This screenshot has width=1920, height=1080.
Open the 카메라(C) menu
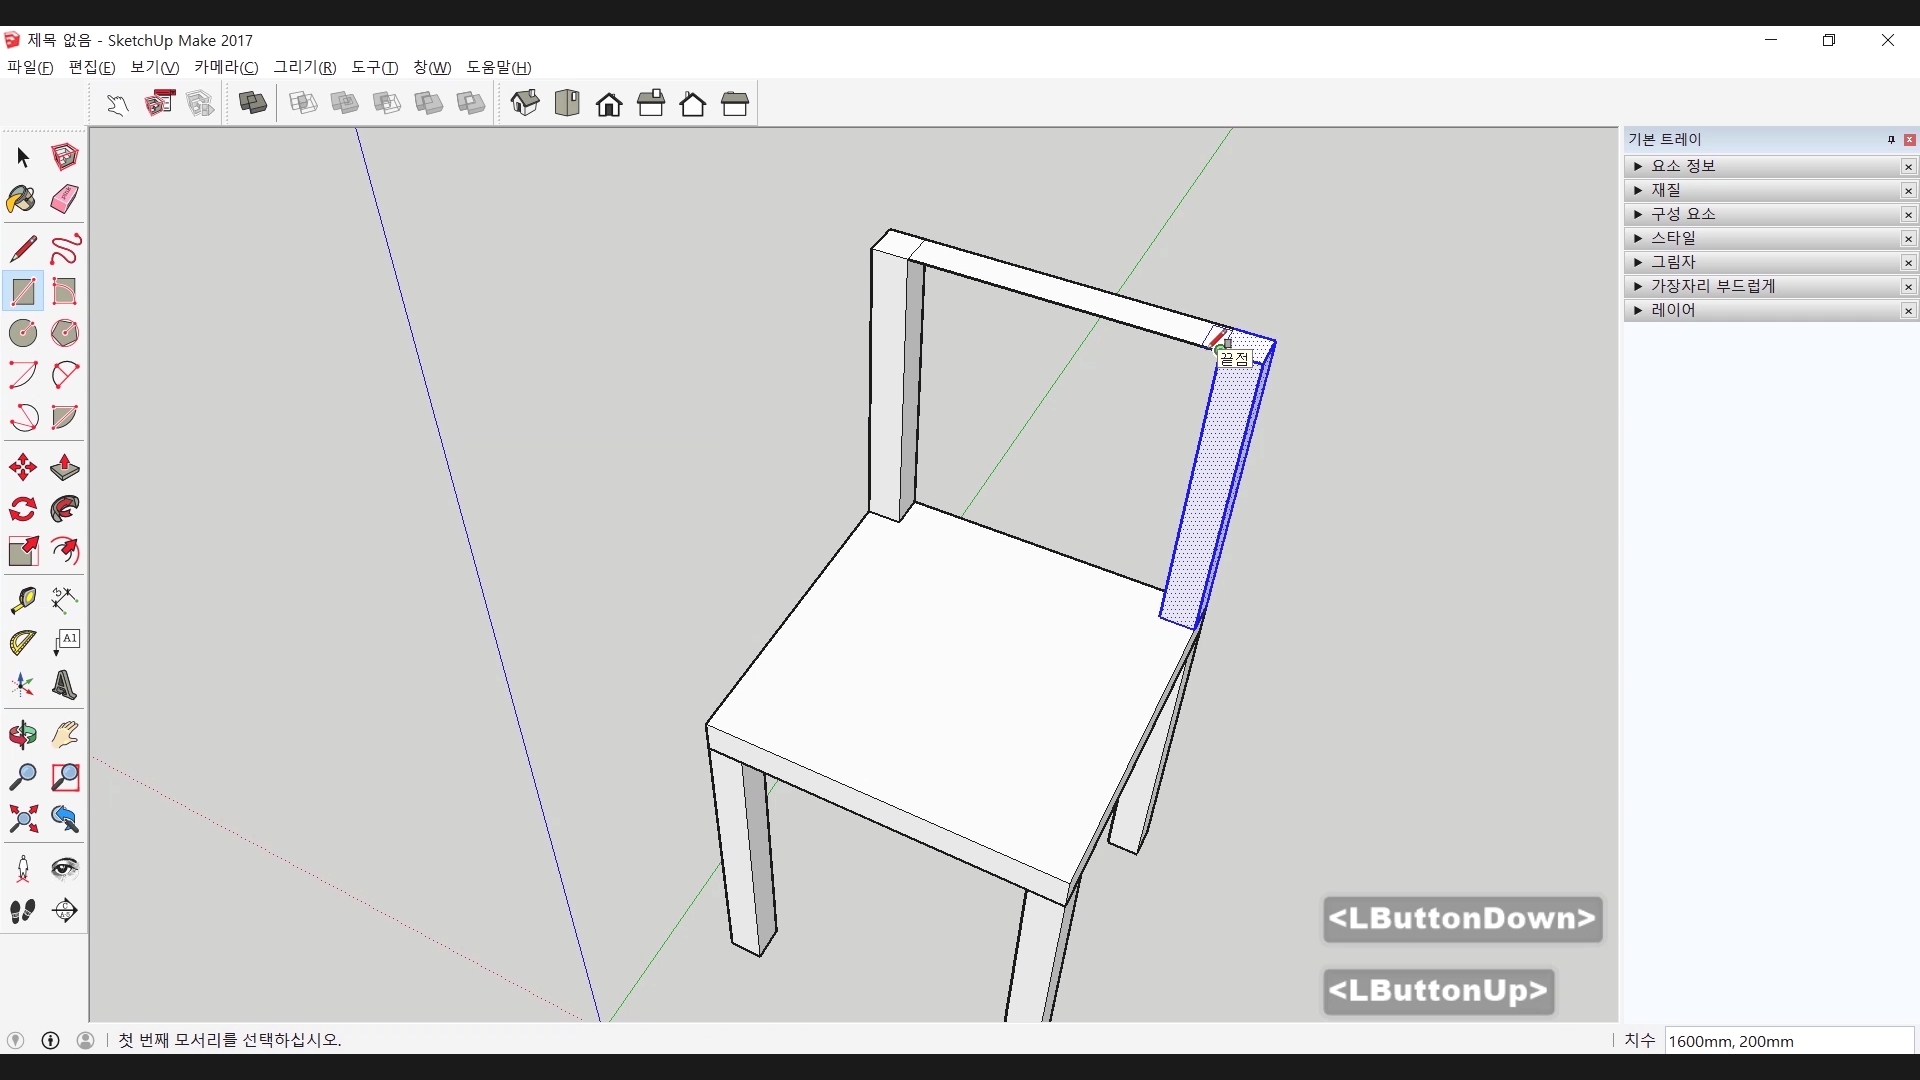[x=226, y=67]
